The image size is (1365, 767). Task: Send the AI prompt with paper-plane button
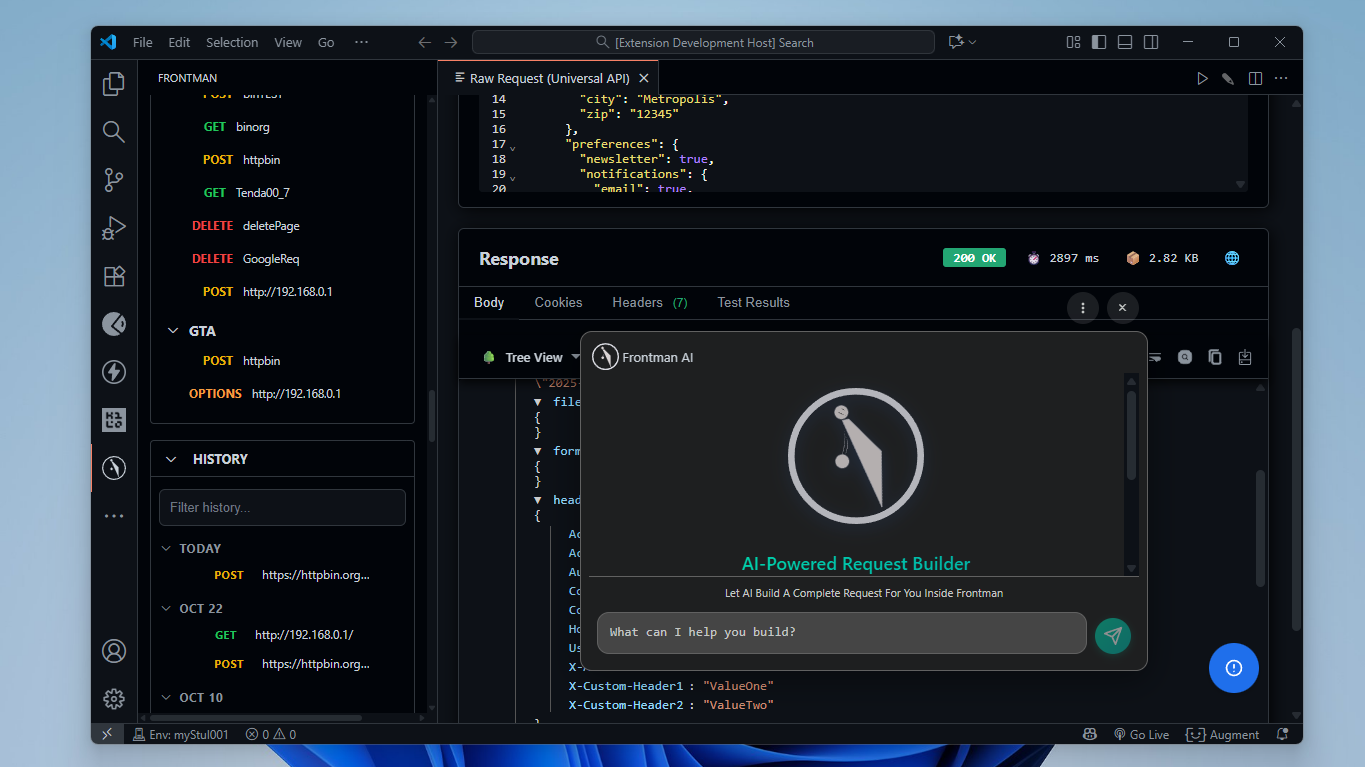1112,634
